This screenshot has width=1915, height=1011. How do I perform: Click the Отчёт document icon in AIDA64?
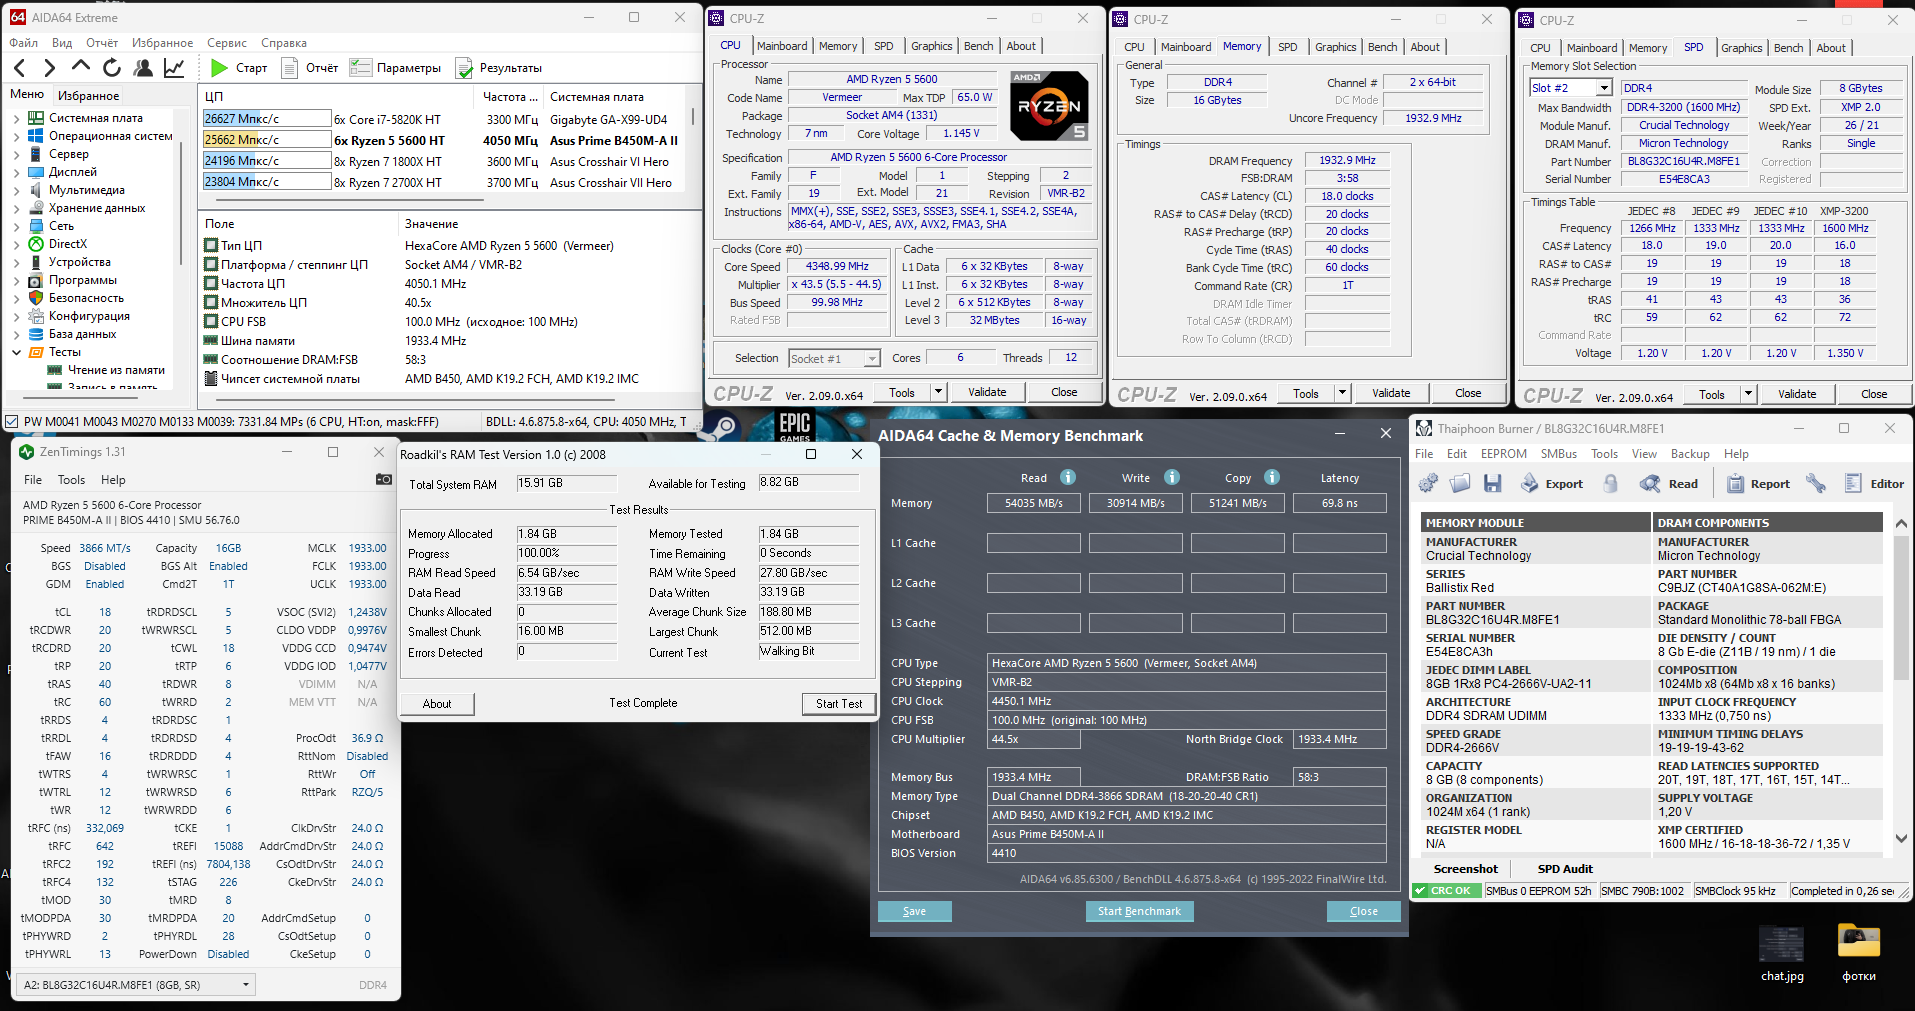pos(290,68)
